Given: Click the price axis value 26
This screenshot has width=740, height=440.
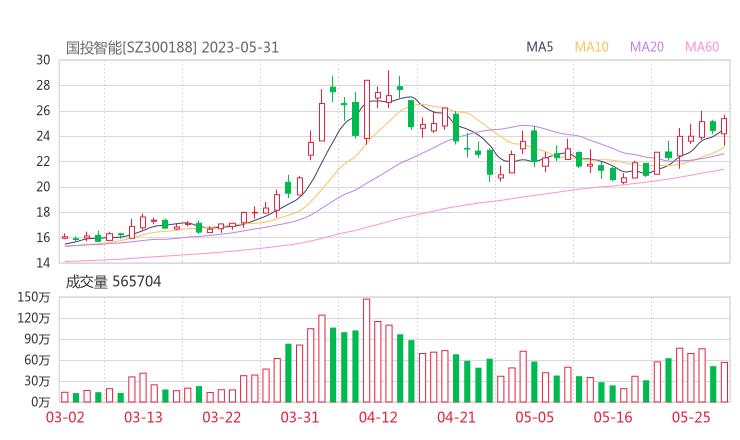Looking at the screenshot, I should point(43,111).
